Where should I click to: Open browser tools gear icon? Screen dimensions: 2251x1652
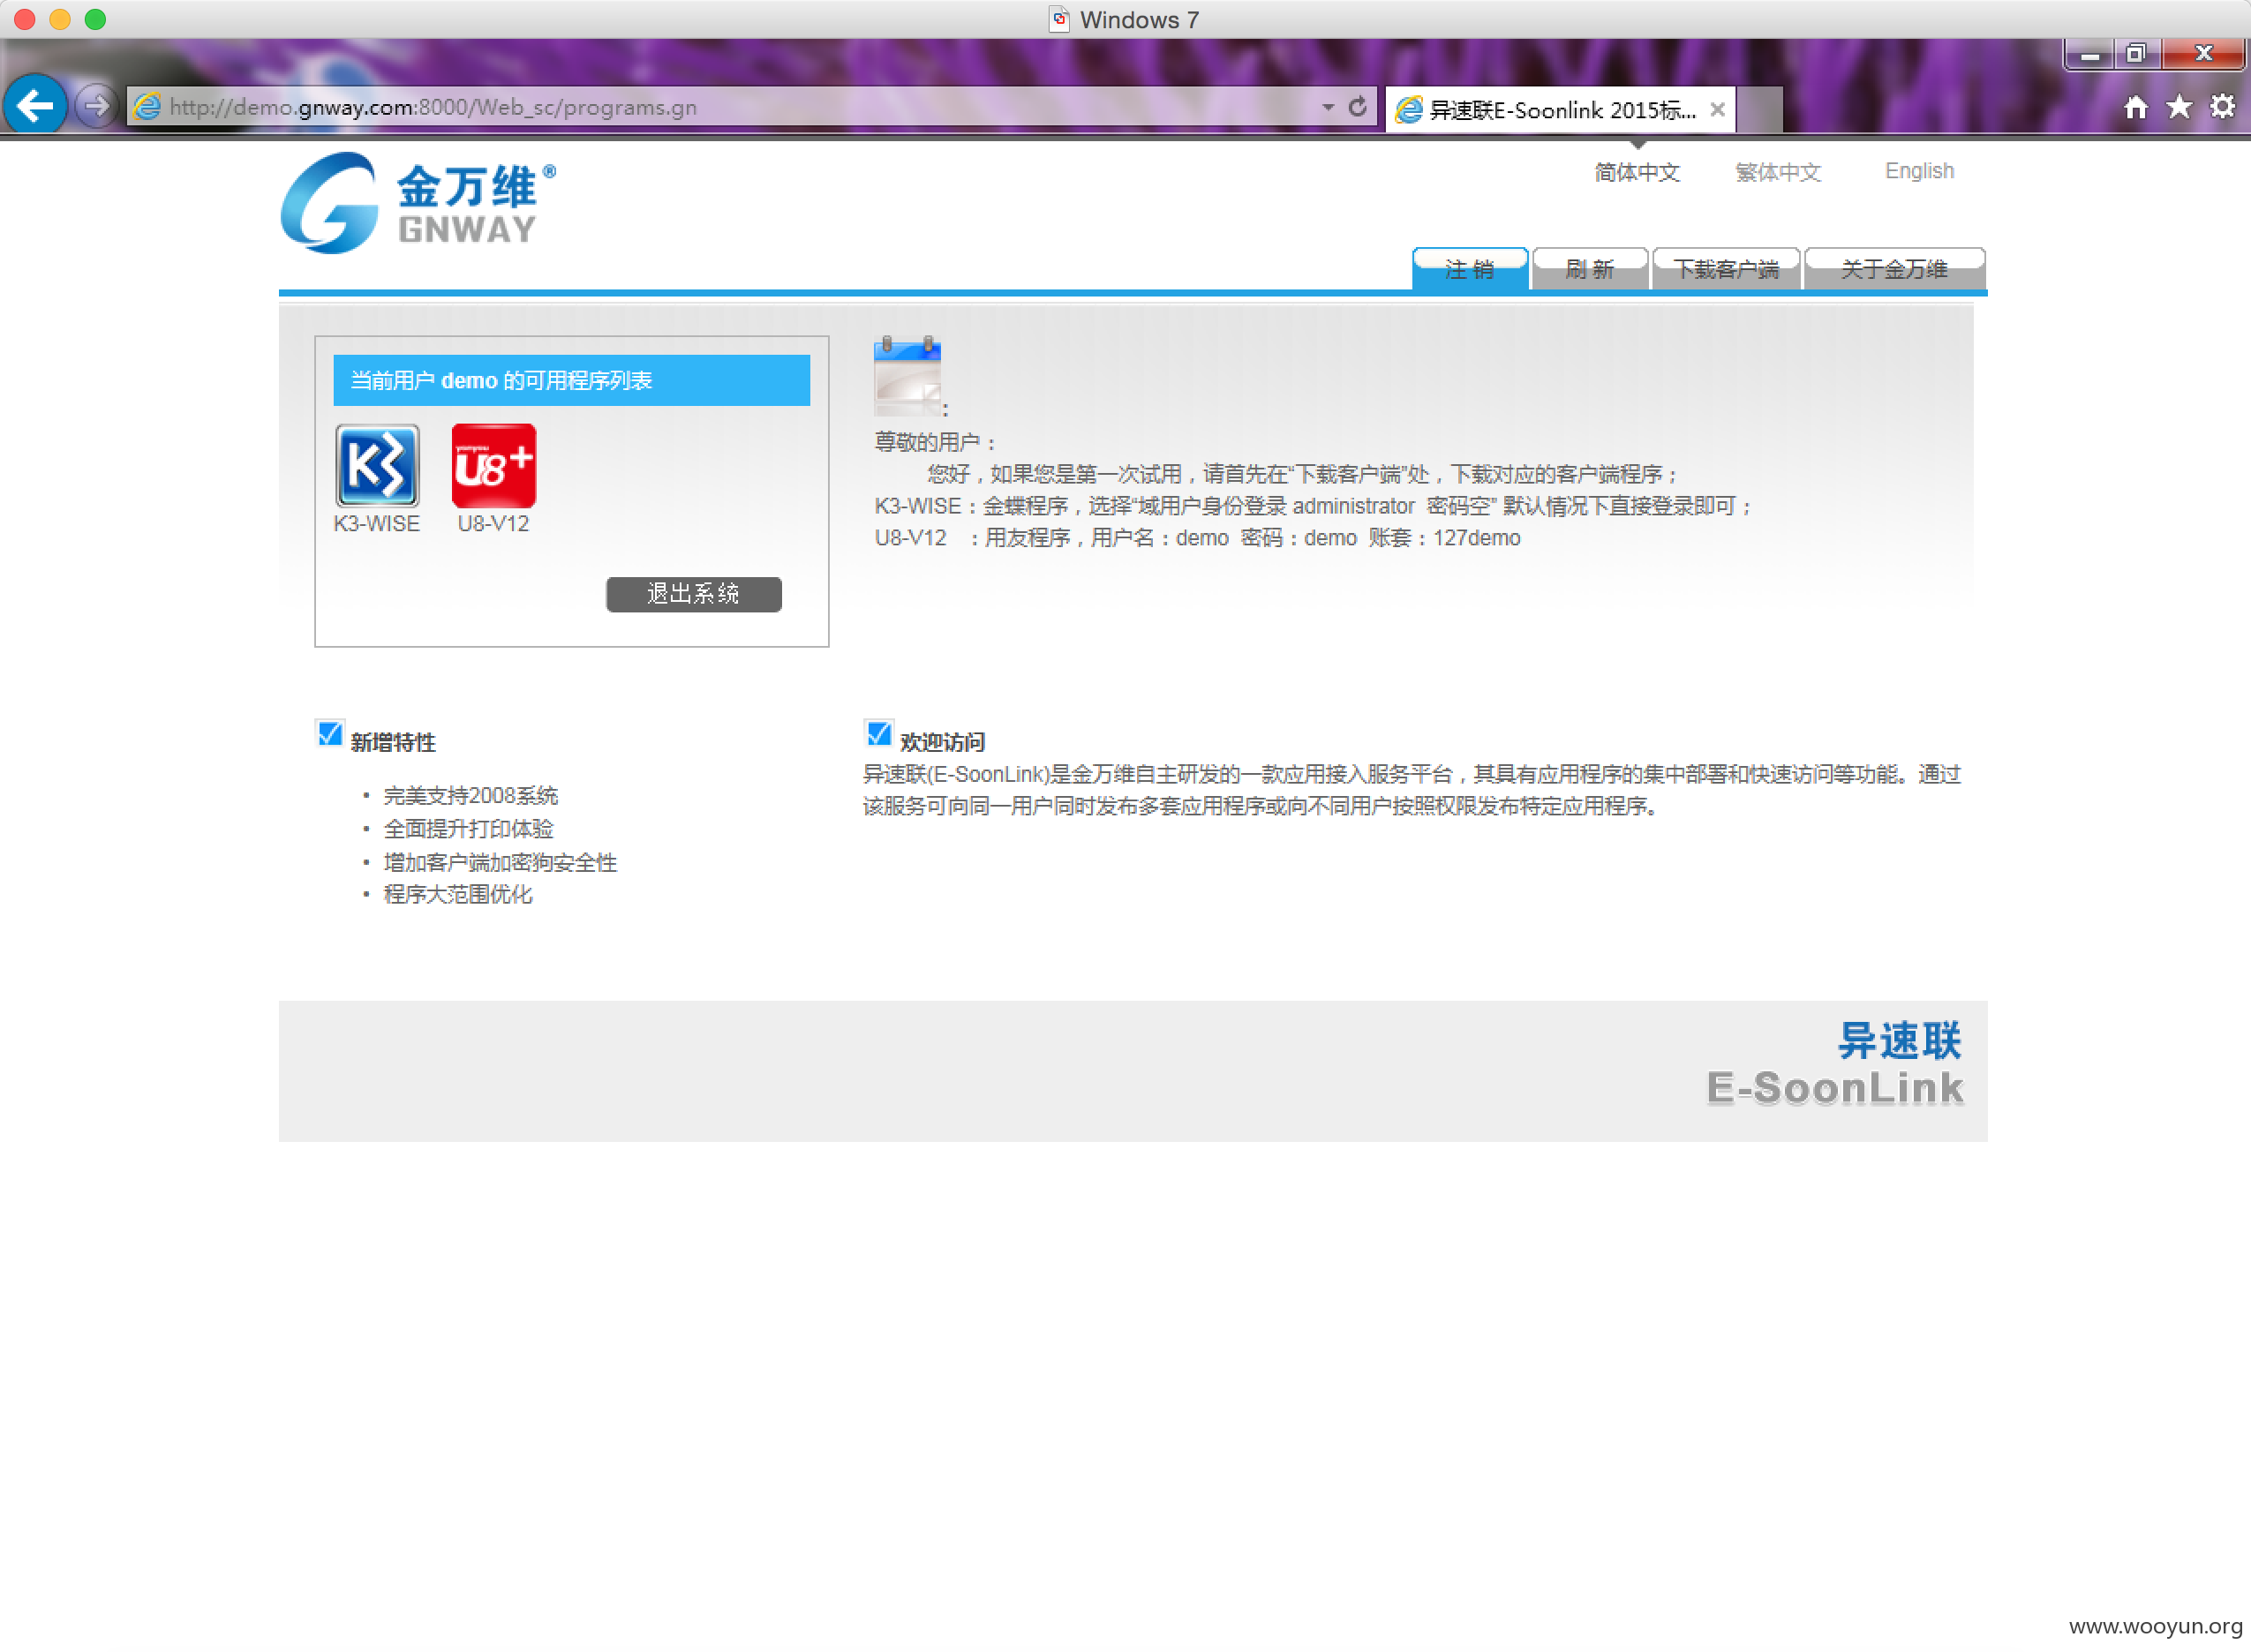tap(2222, 106)
